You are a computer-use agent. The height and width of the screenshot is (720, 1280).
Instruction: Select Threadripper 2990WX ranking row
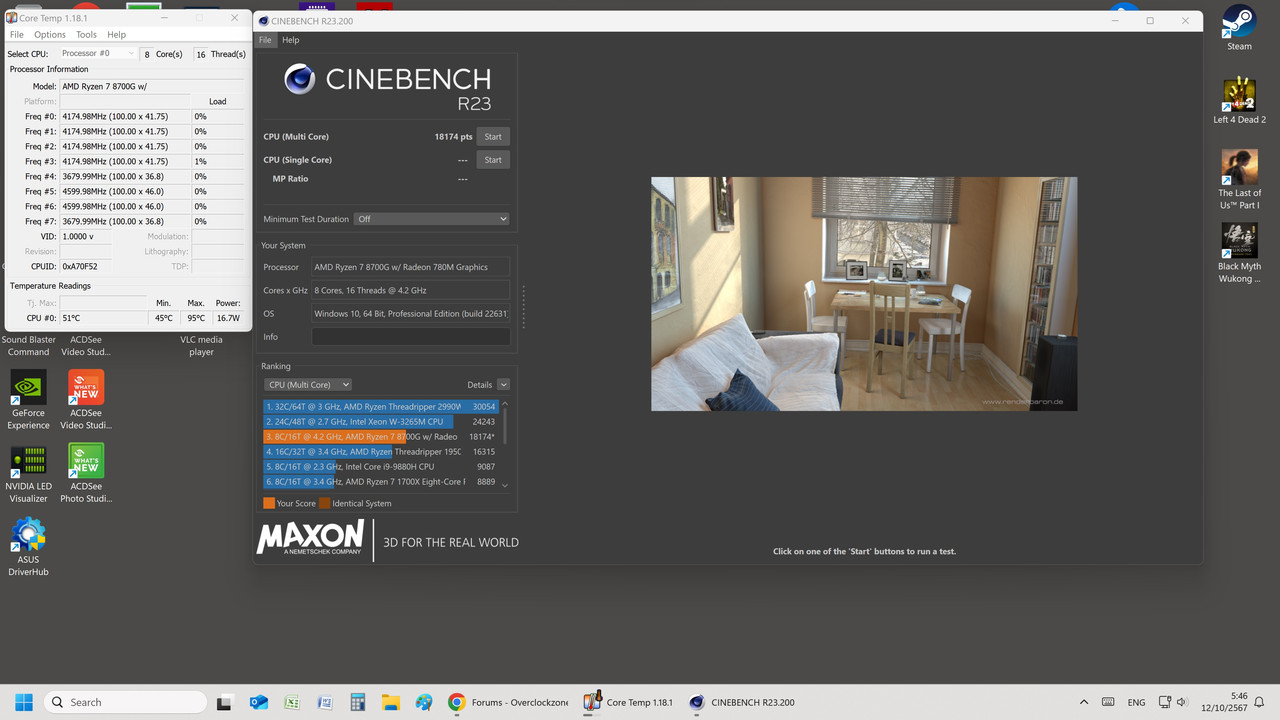[x=381, y=407]
